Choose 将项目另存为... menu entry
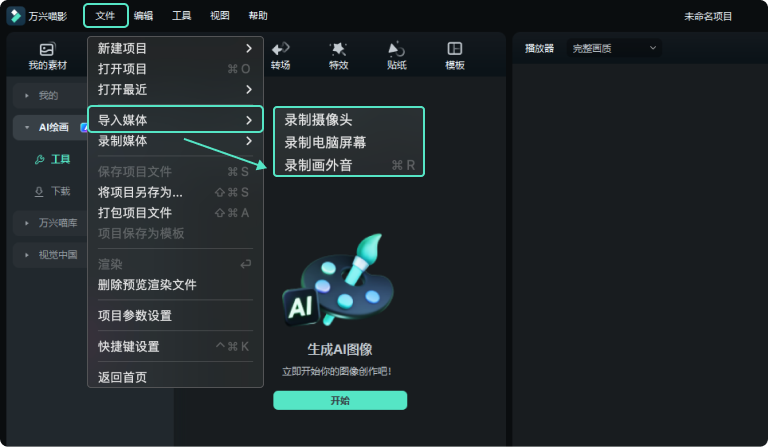This screenshot has height=447, width=768. (175, 192)
